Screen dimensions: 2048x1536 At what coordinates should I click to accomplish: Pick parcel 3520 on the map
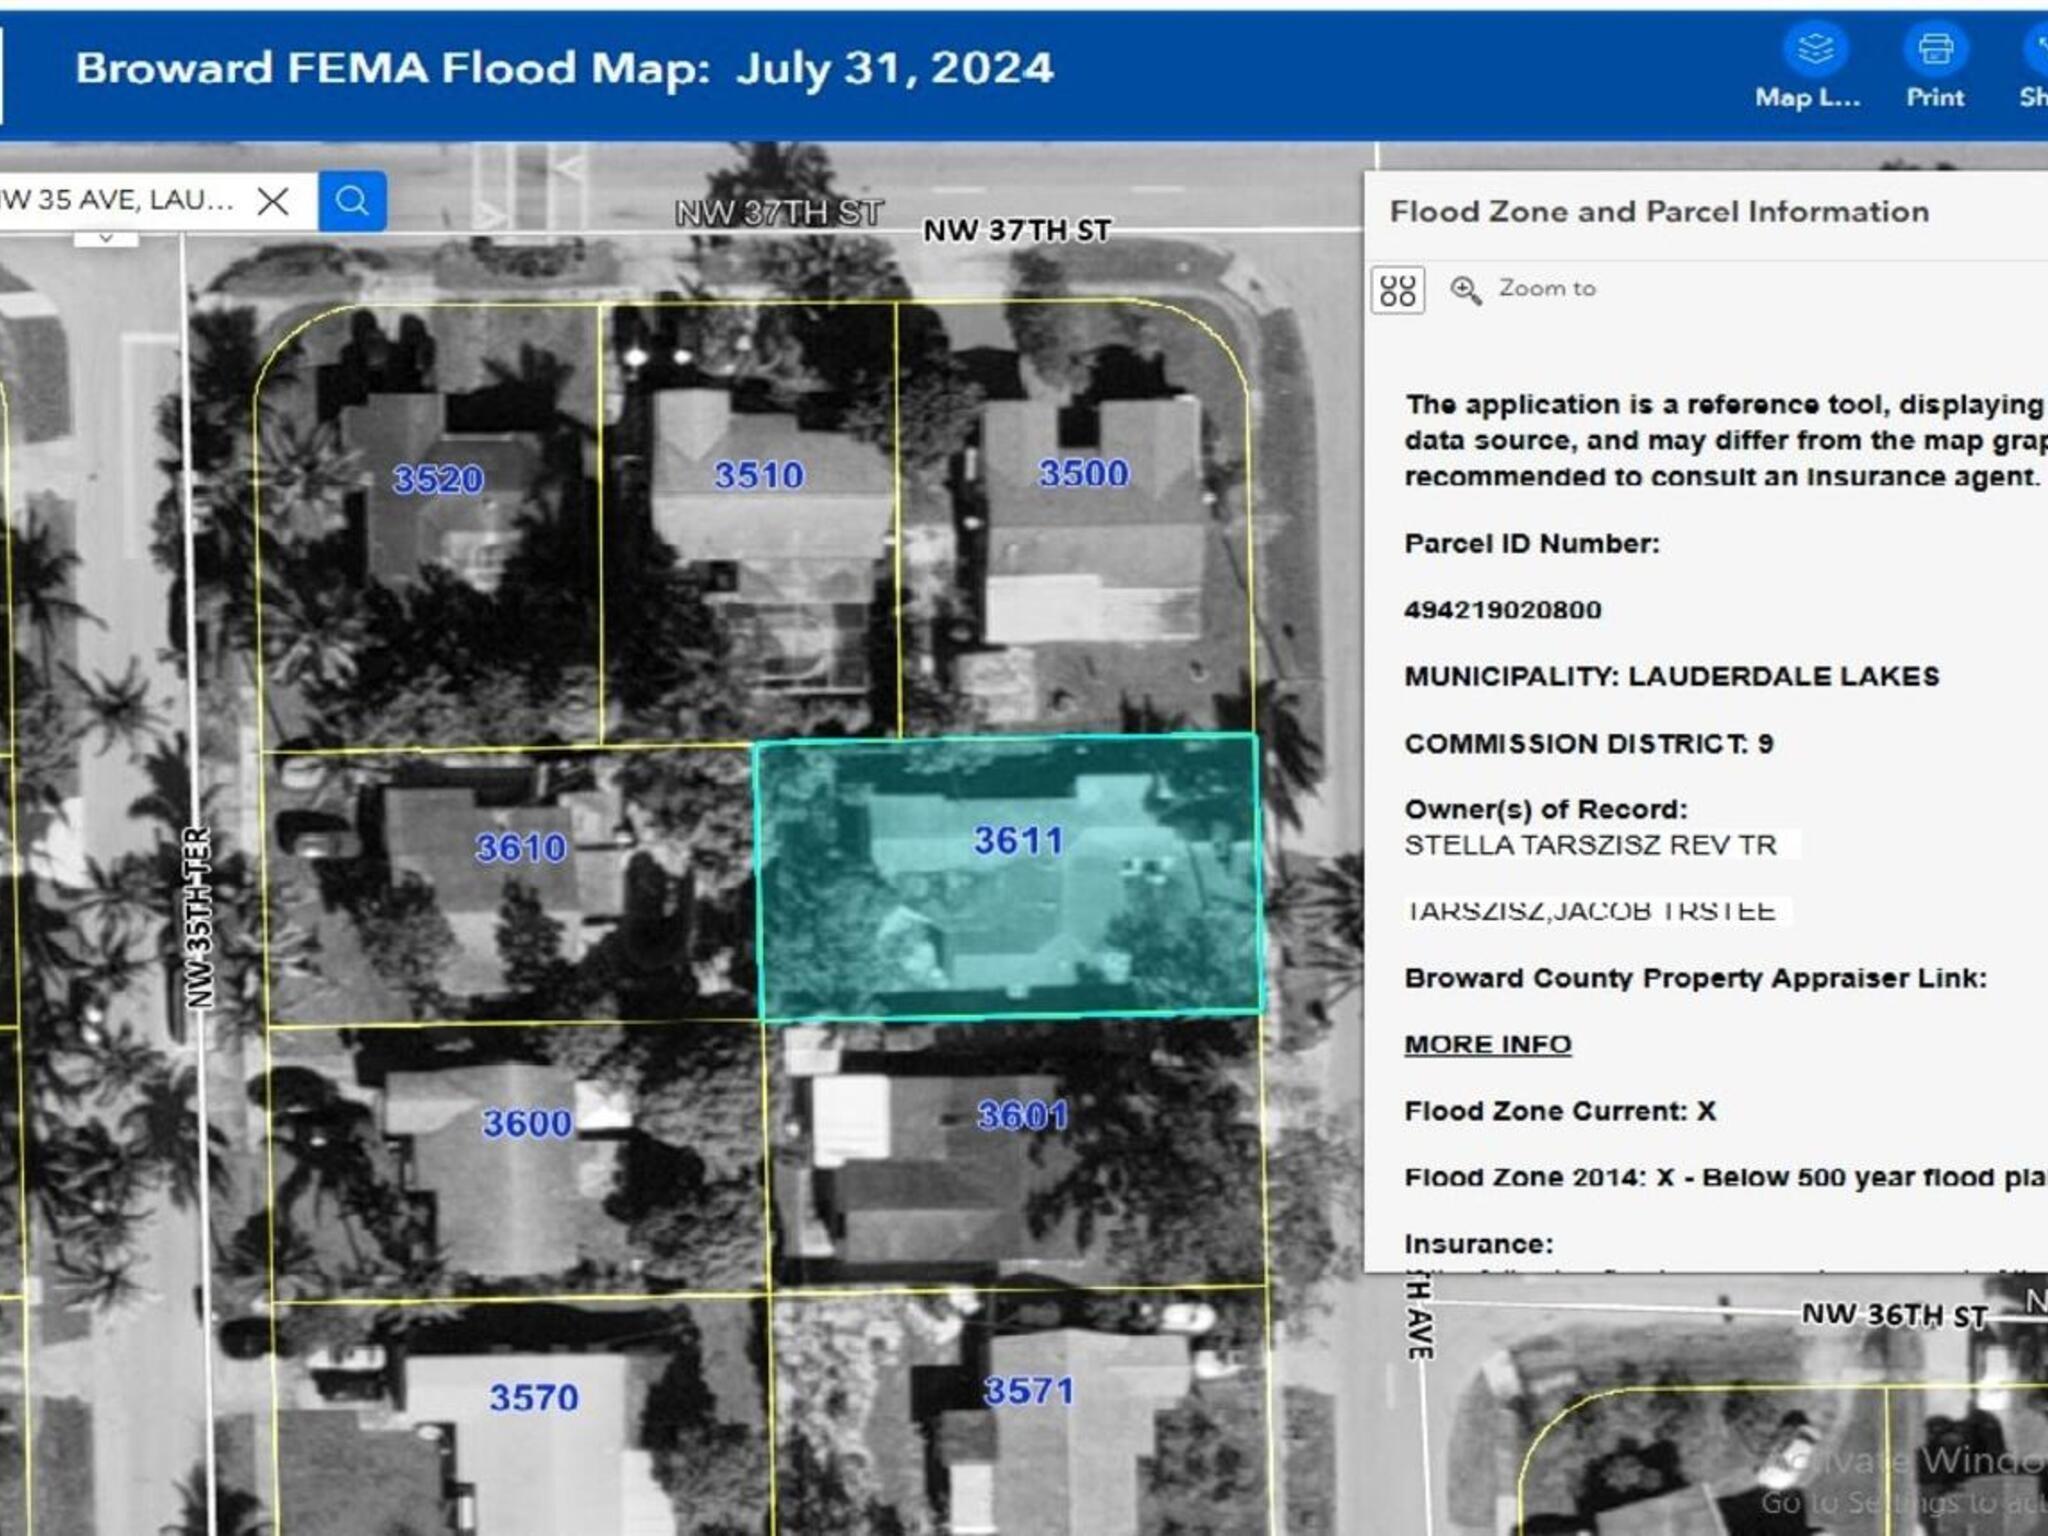coord(437,480)
